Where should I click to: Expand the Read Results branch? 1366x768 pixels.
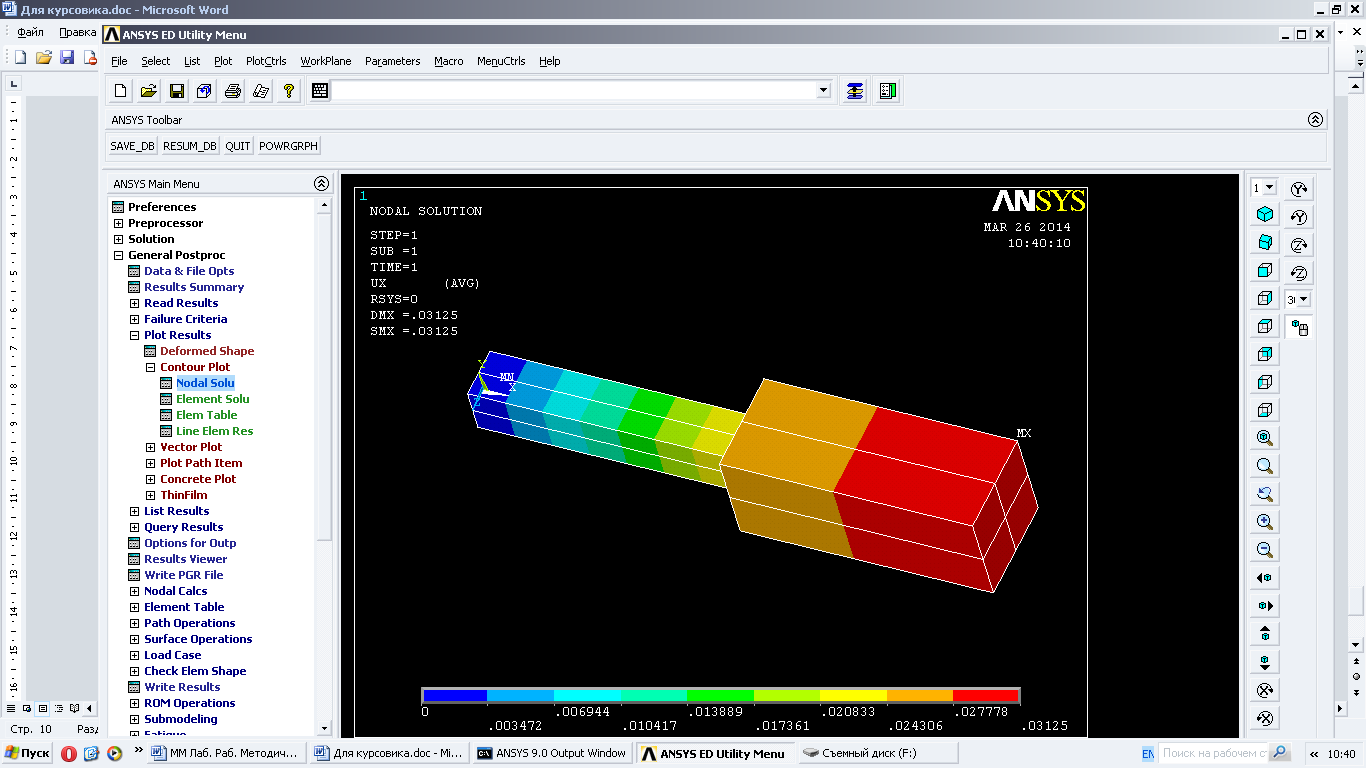point(134,303)
